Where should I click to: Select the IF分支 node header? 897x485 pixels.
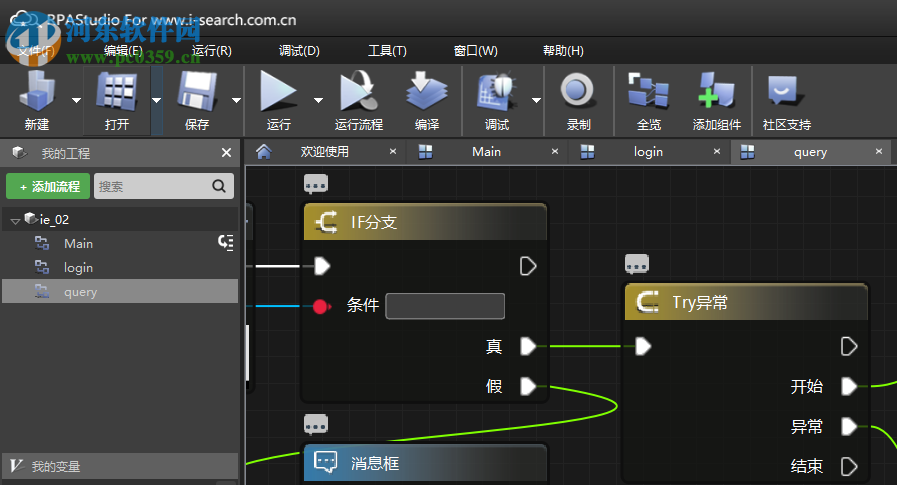[x=425, y=222]
